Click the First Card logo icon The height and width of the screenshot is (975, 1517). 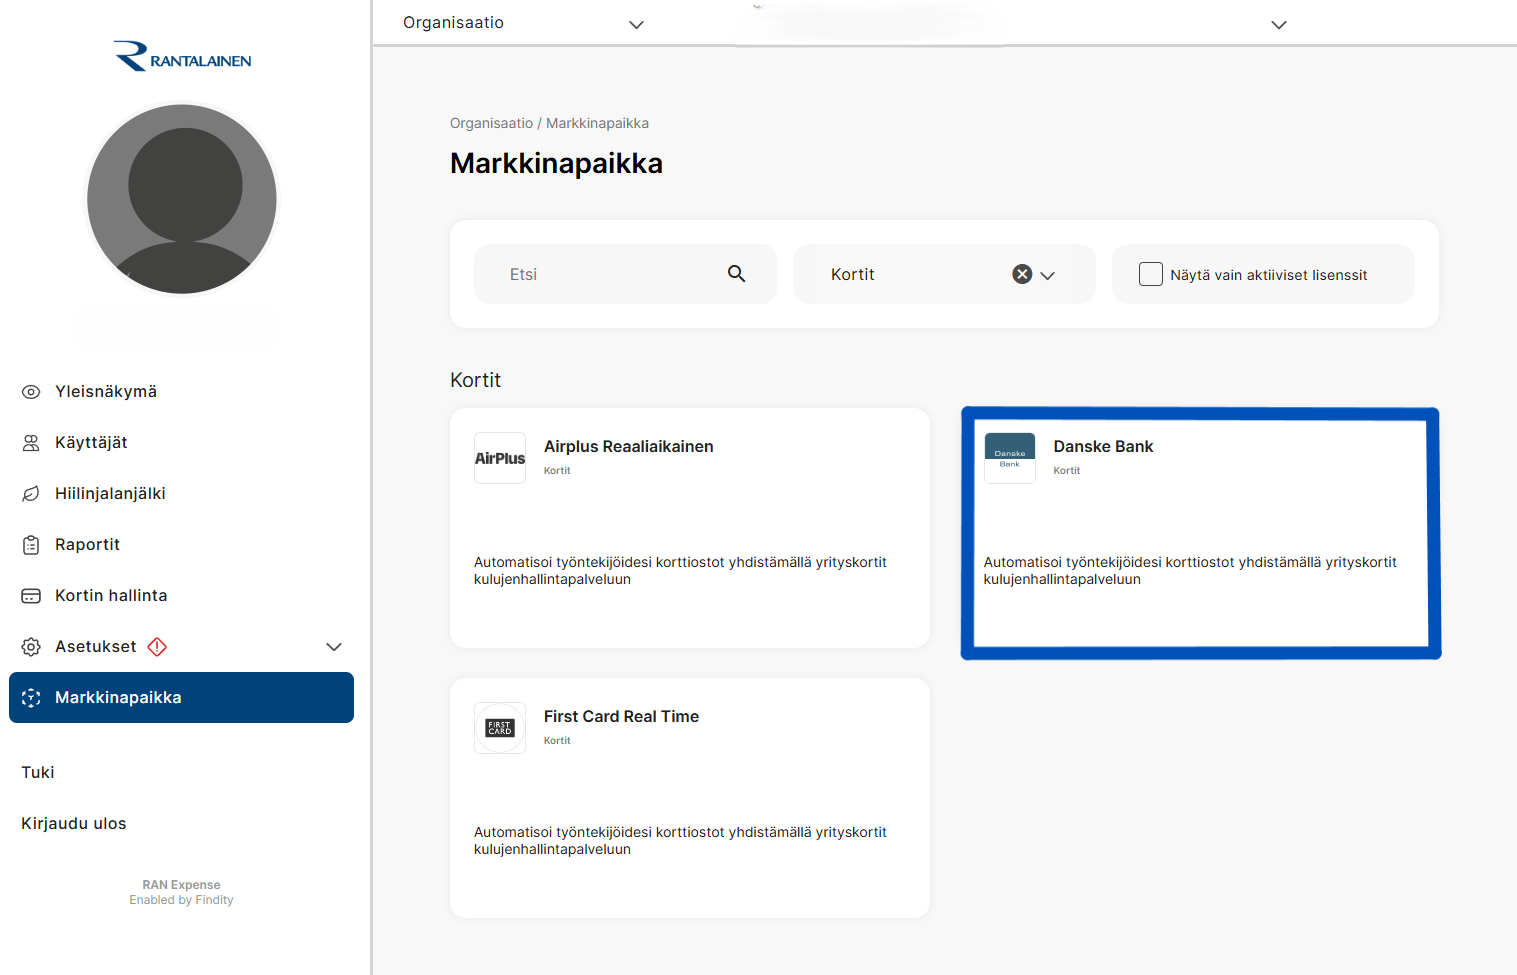500,728
